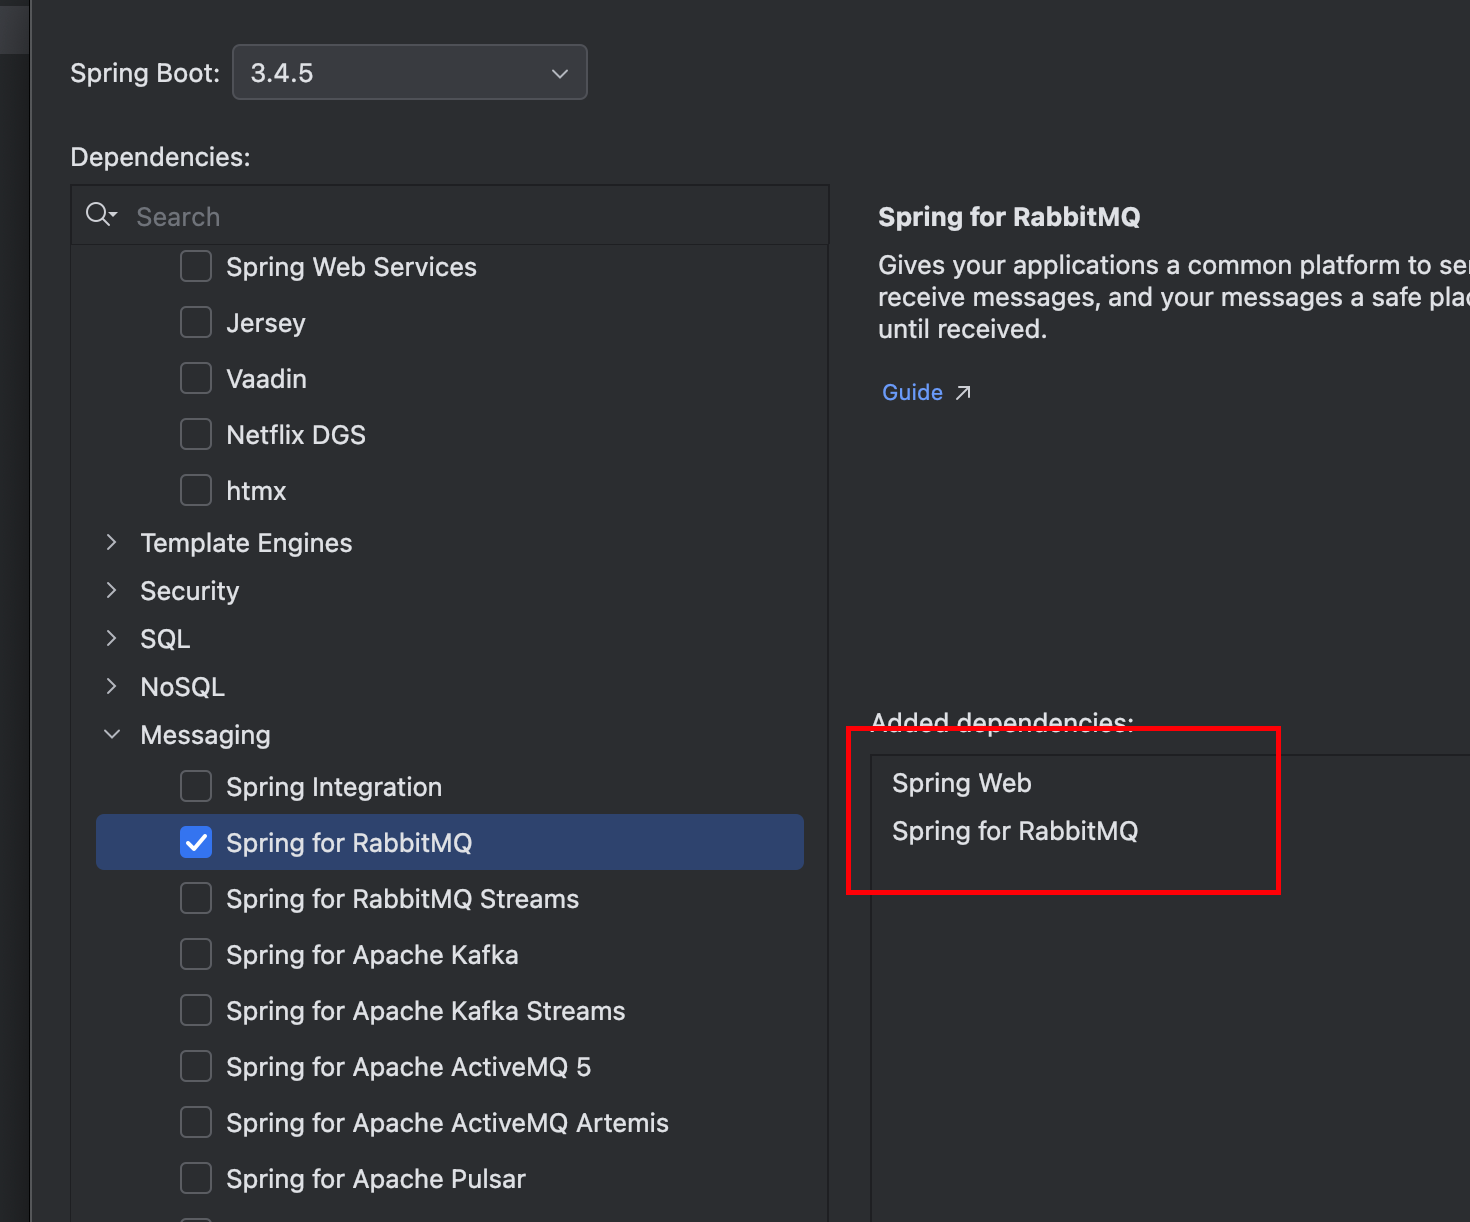Viewport: 1470px width, 1222px height.
Task: Select the SQL category label
Action: (x=165, y=639)
